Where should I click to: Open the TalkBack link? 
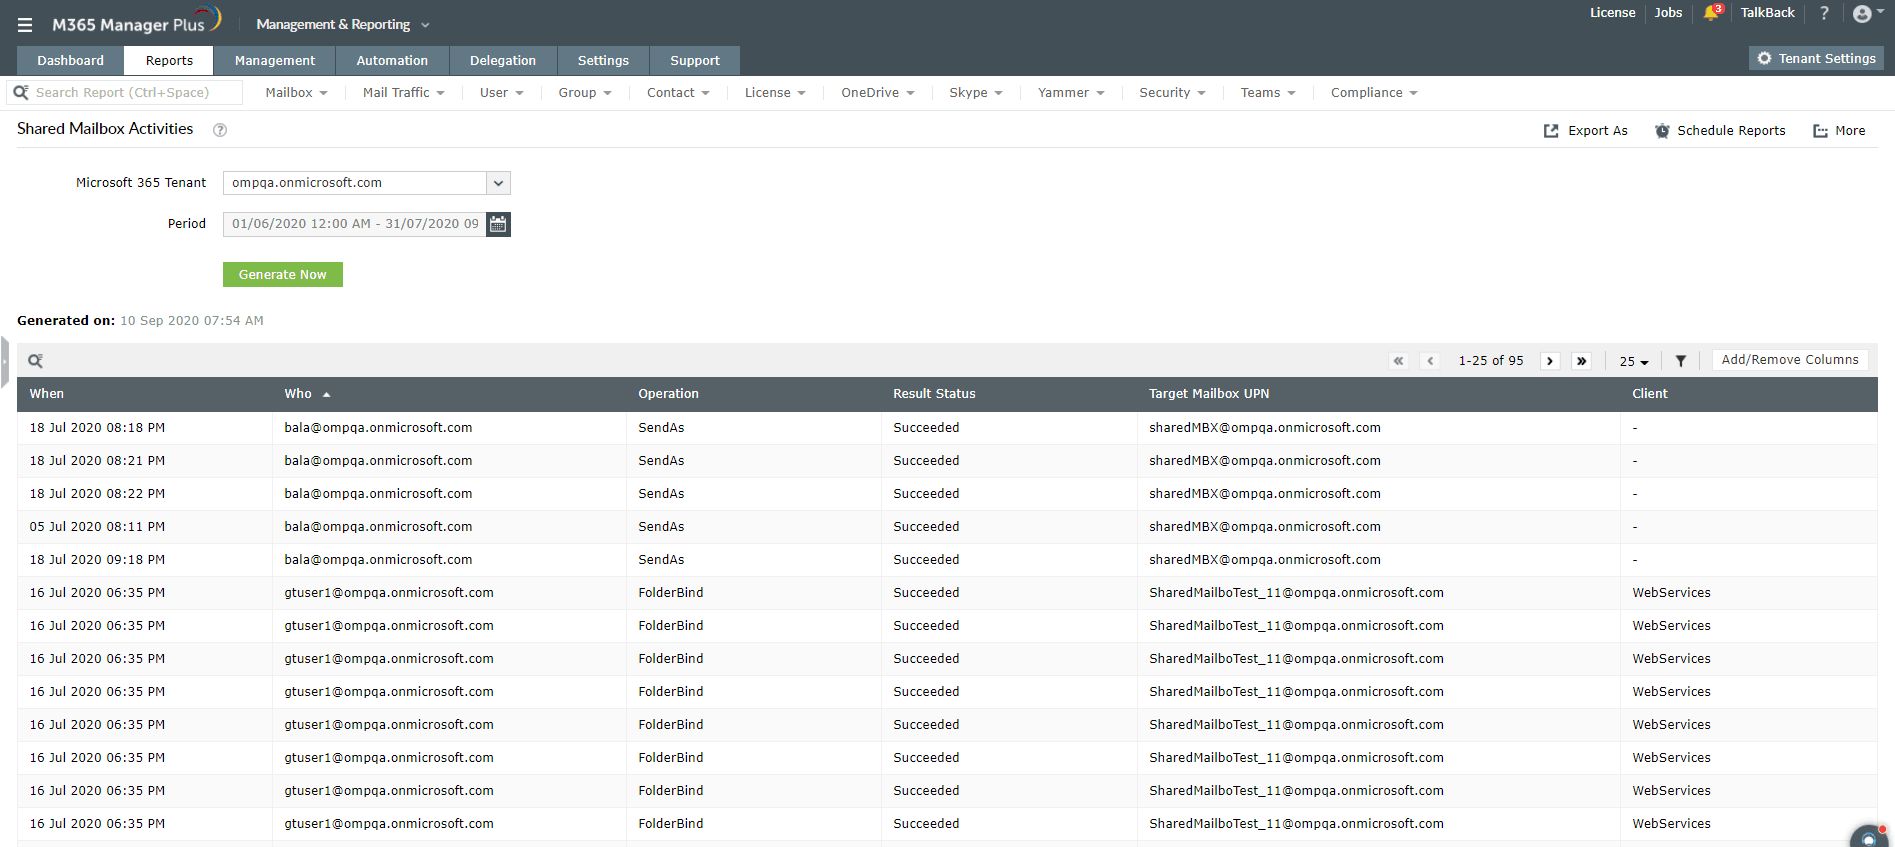(x=1767, y=13)
